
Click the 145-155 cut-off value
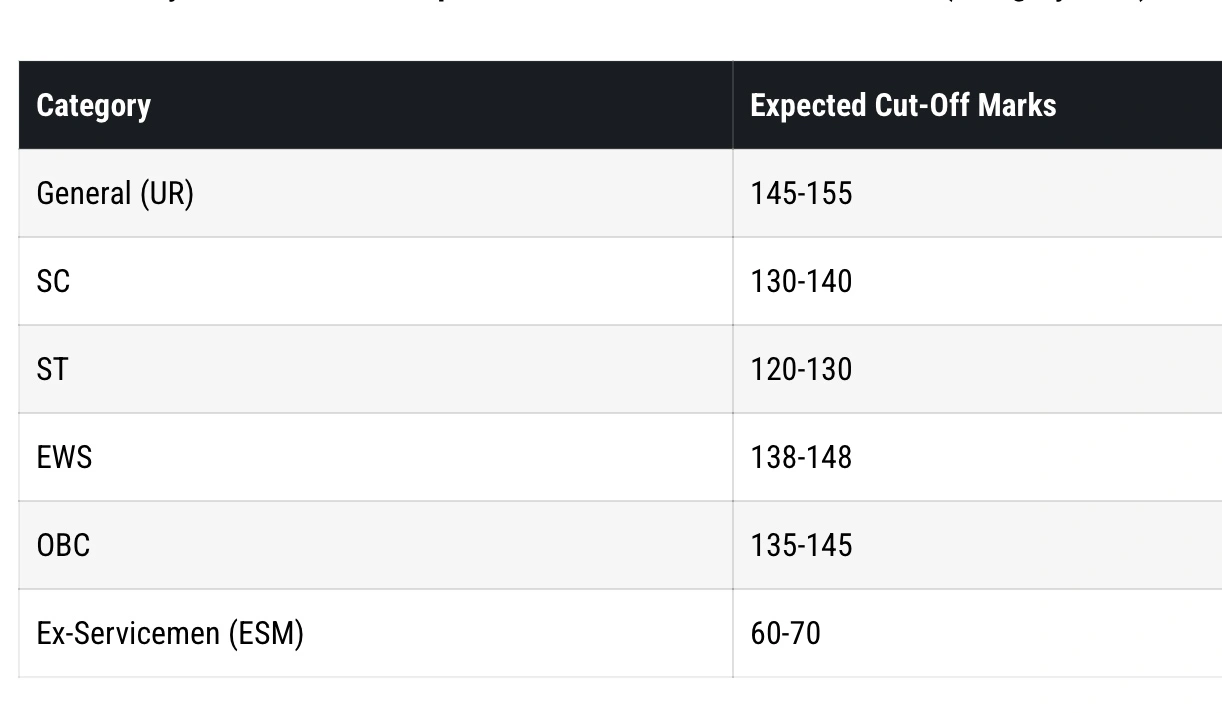[801, 193]
